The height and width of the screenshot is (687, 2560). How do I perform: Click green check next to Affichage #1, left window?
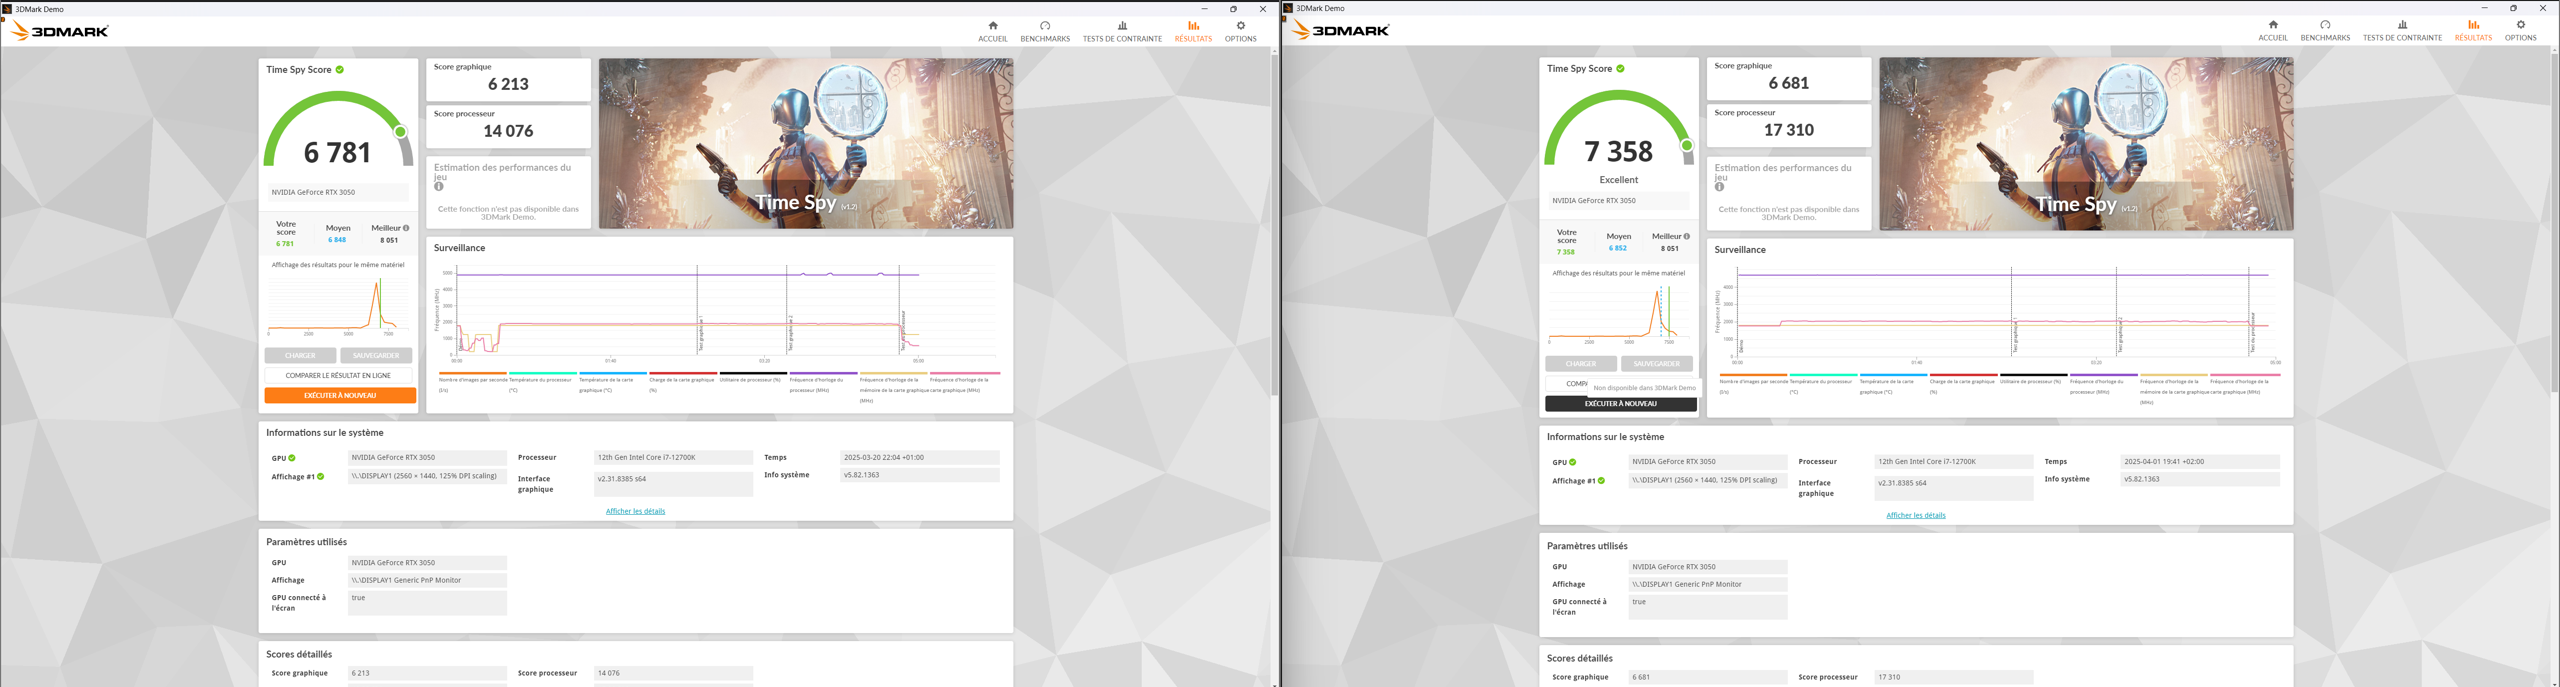[x=321, y=477]
